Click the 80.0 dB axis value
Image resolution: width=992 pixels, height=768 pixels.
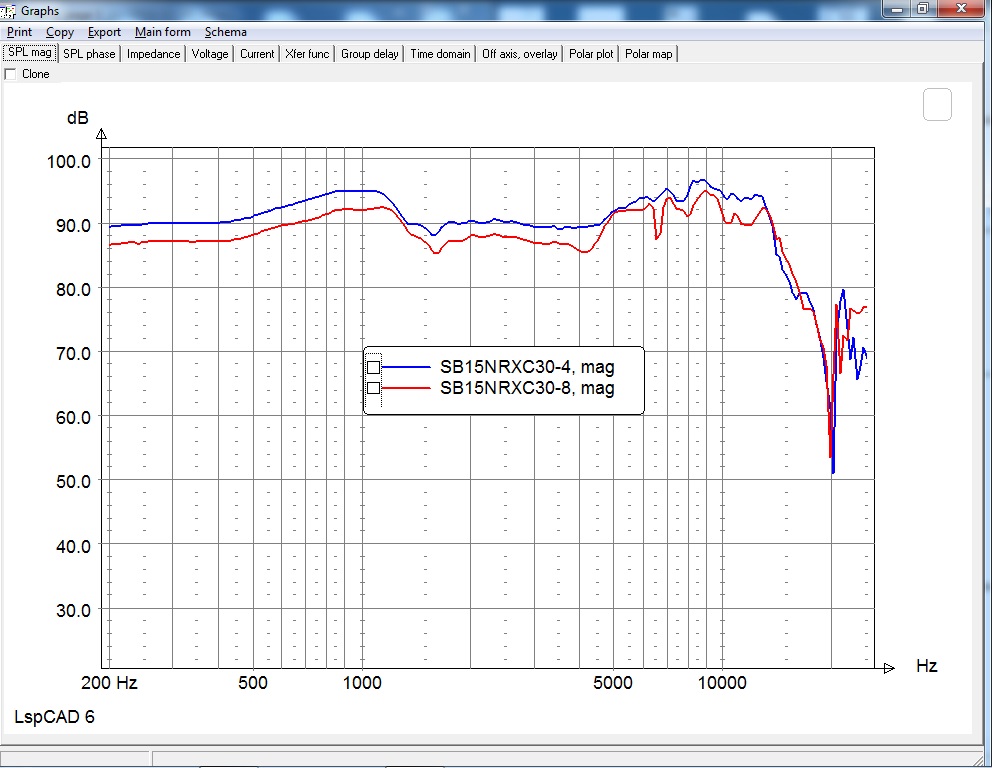[x=73, y=289]
